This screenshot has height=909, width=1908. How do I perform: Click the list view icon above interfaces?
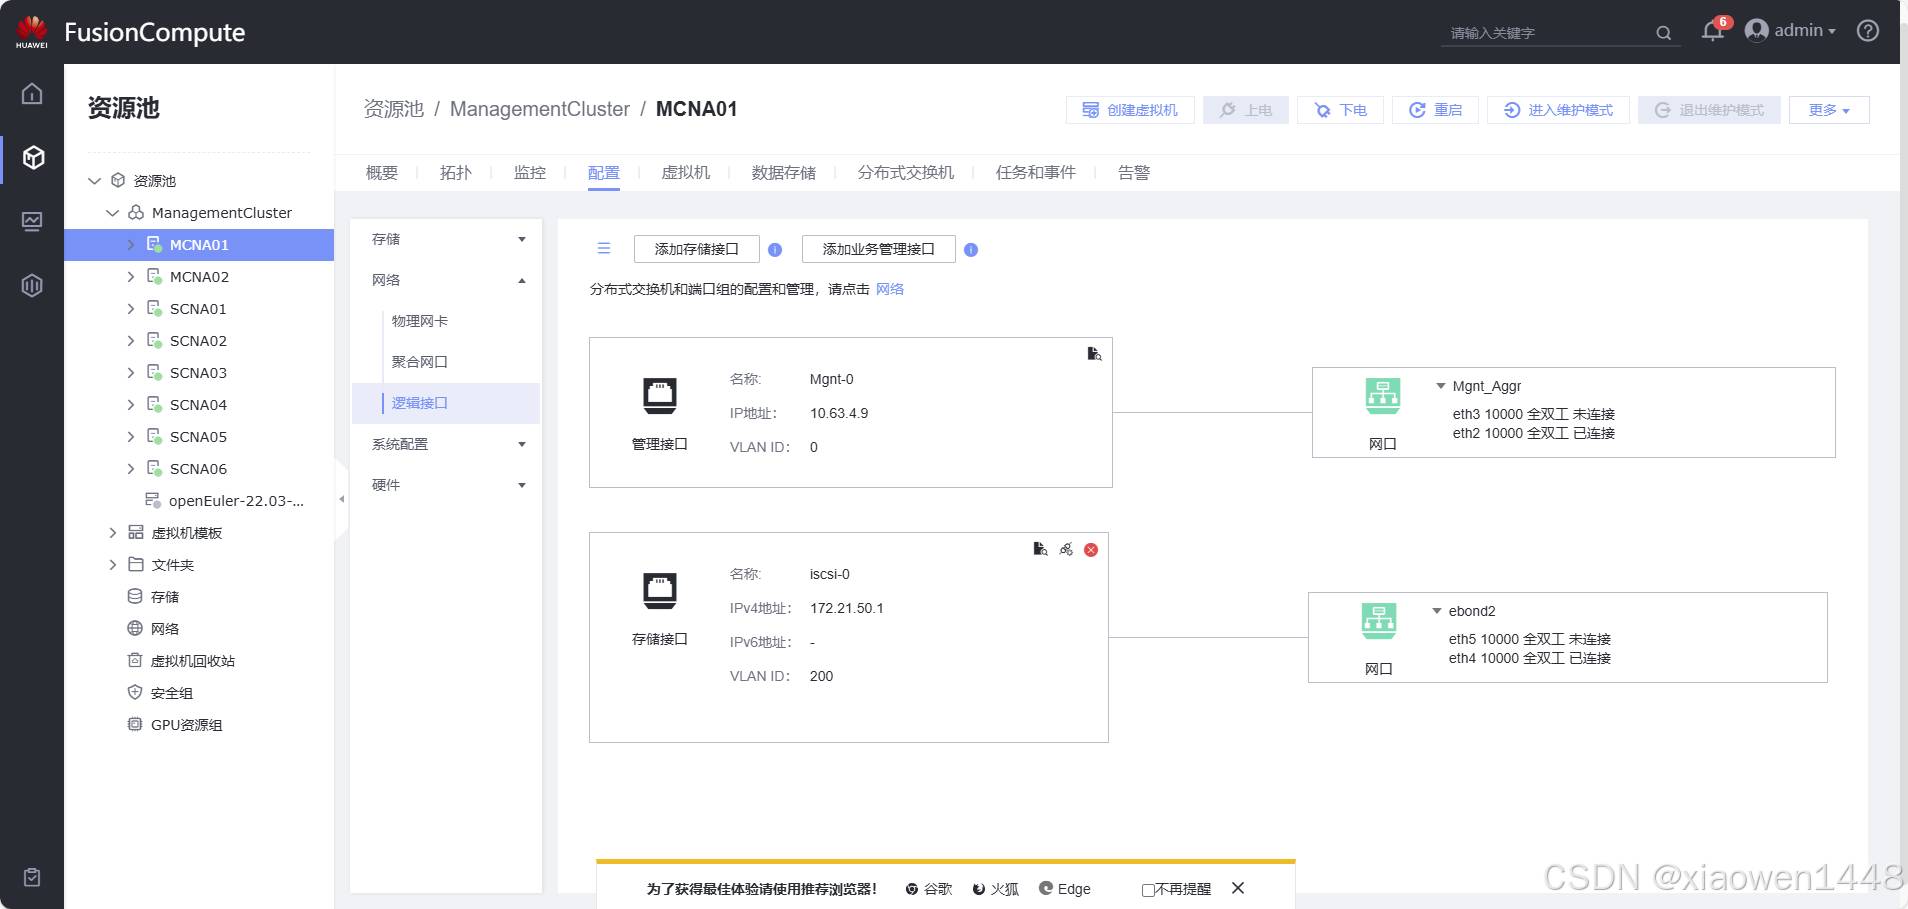click(x=604, y=249)
